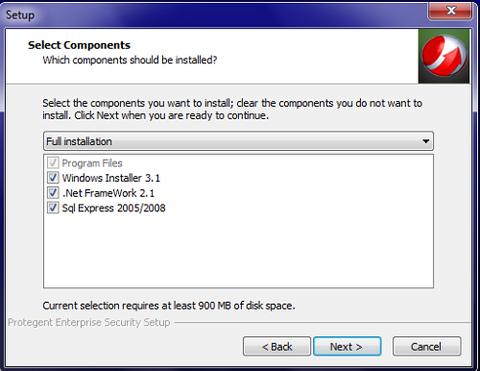This screenshot has height=371, width=480.
Task: Click the disabled Program Files checkbox
Action: (x=53, y=163)
